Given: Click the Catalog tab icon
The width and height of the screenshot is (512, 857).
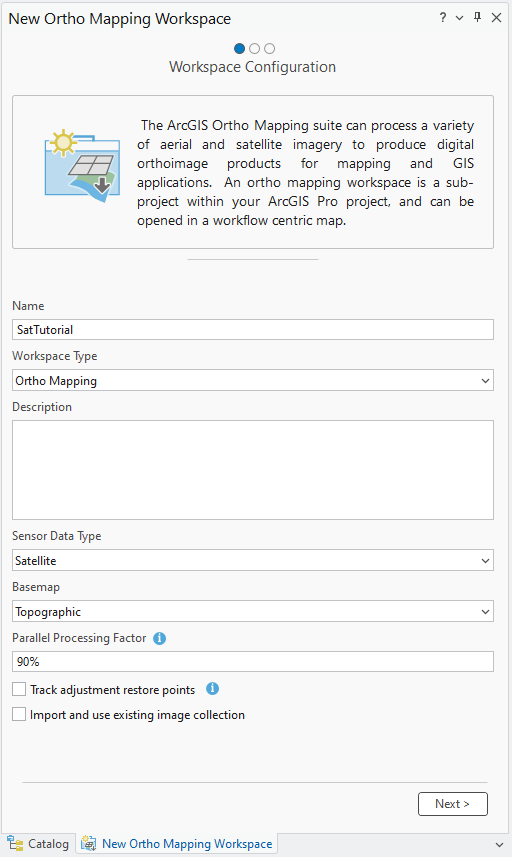Looking at the screenshot, I should 15,843.
